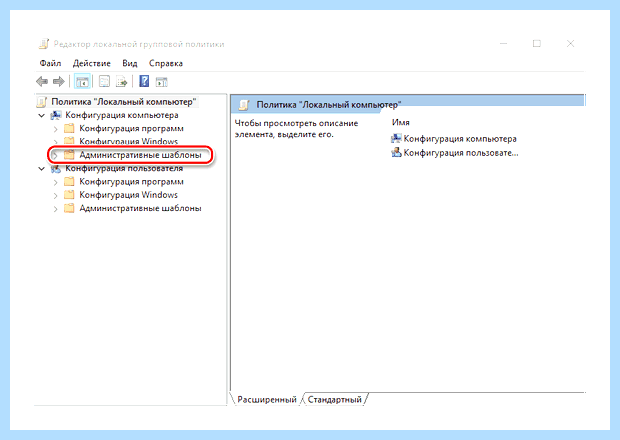Screen dimensions: 620x440
Task: Expand Административные шаблоны under computer configuration
Action: coord(55,155)
